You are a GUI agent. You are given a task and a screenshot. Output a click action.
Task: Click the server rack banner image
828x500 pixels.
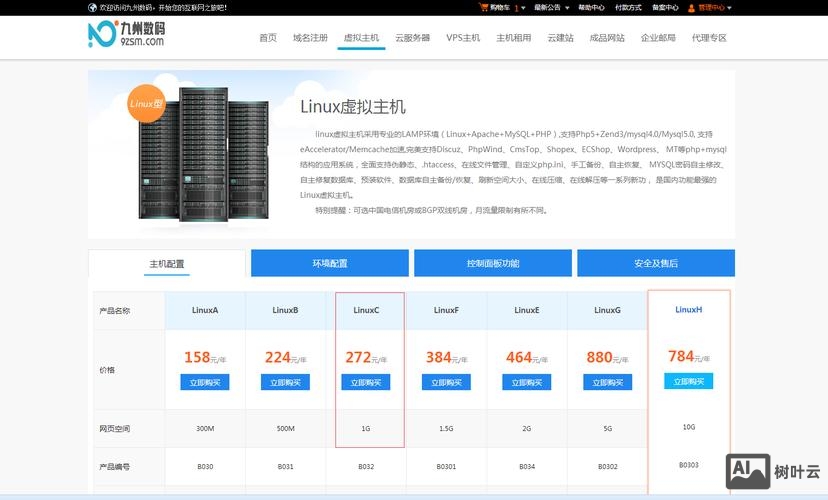tap(204, 154)
